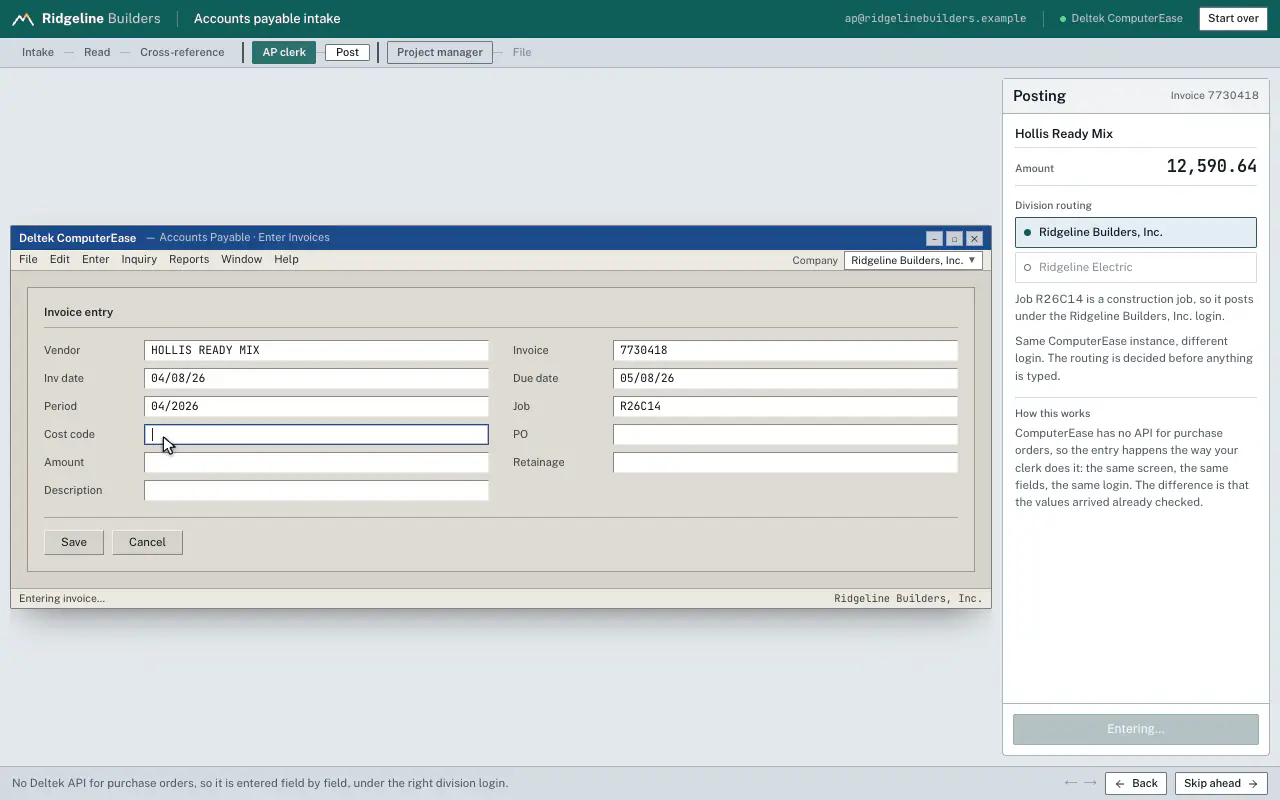Screen dimensions: 1280x800
Task: Click the Skip ahead button
Action: pos(1221,783)
